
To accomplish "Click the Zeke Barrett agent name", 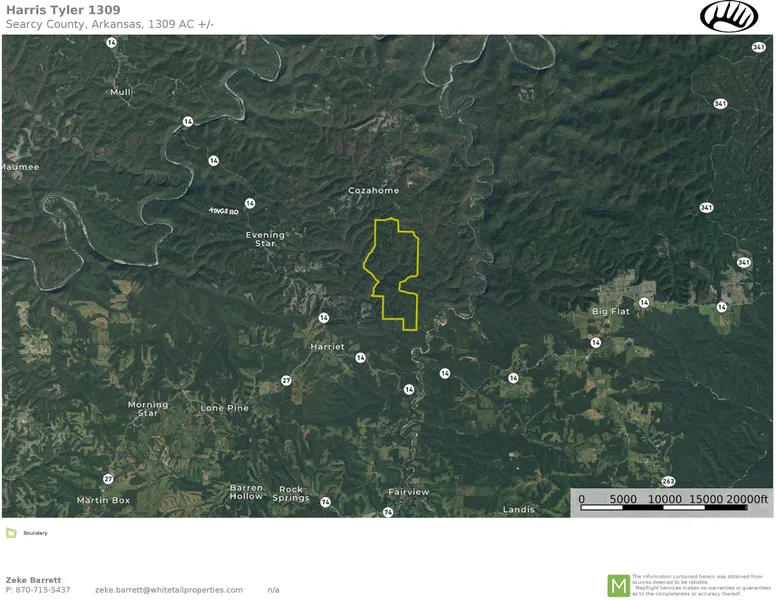I will tap(33, 580).
